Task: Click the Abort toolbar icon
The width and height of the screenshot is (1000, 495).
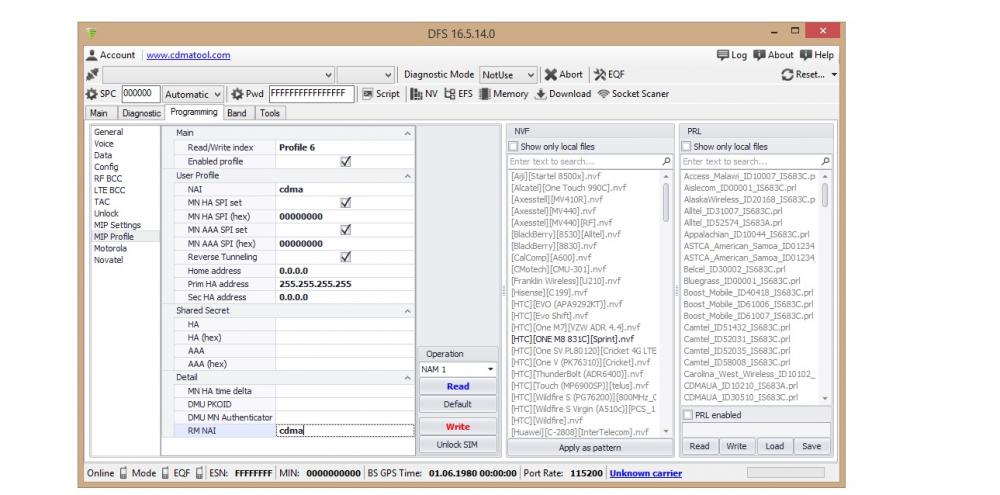Action: tap(563, 75)
